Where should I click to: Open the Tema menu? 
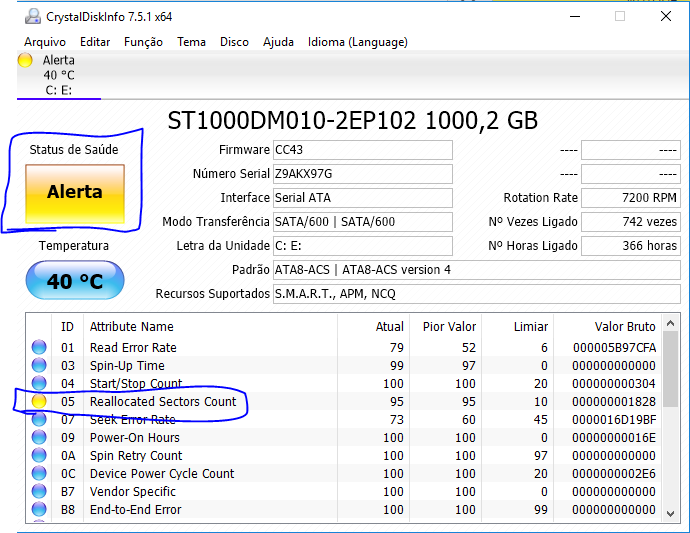[191, 42]
